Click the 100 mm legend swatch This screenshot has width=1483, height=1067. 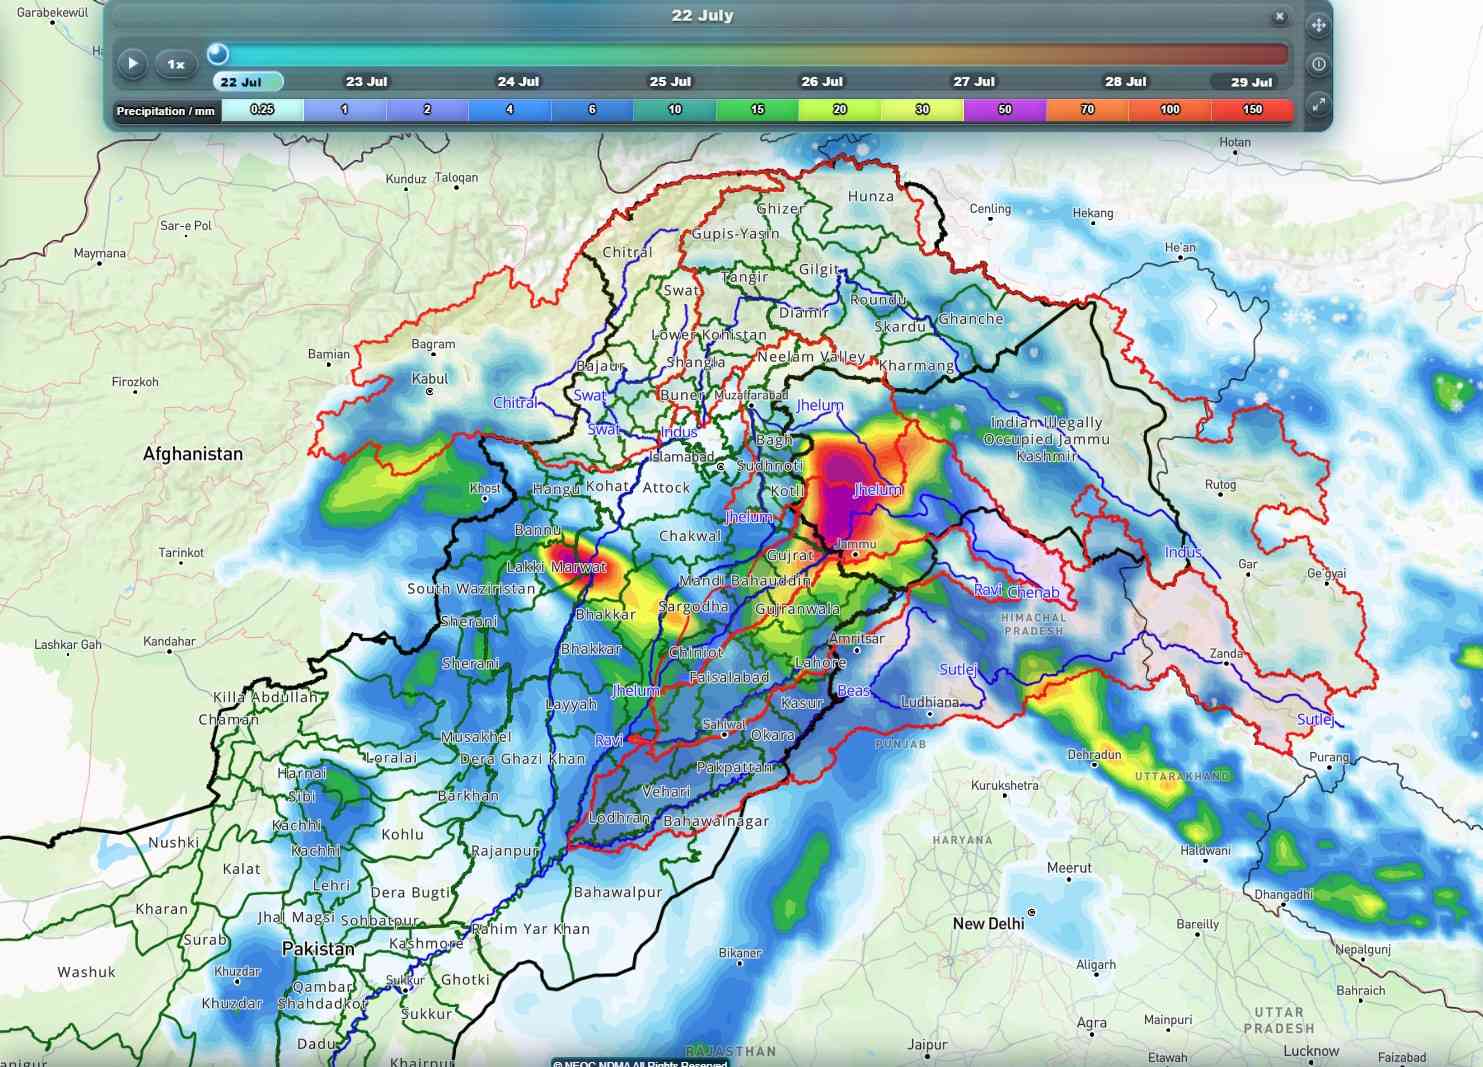[1170, 110]
